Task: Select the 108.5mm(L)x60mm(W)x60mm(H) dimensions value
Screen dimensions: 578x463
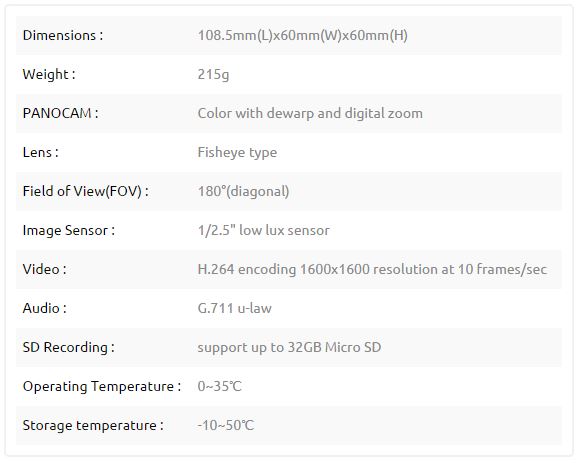Action: tap(303, 35)
